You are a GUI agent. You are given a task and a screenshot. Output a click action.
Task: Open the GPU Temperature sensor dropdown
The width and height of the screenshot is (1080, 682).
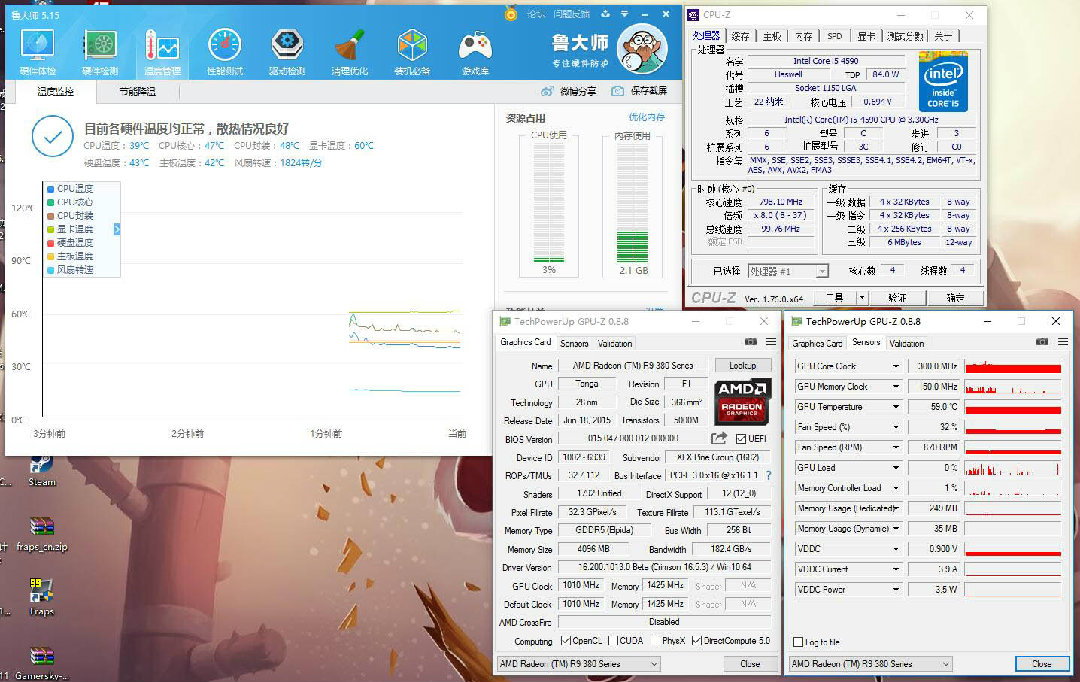click(x=896, y=407)
